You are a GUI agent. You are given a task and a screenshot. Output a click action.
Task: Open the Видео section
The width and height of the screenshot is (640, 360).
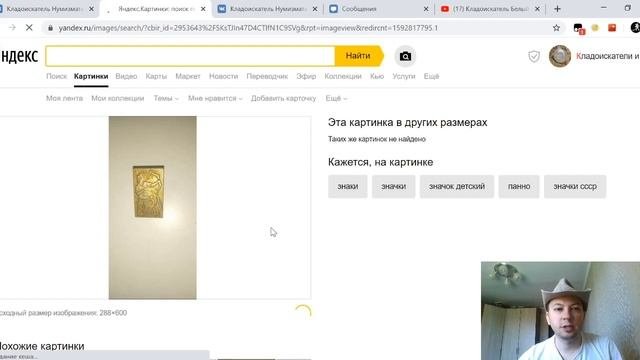(126, 76)
